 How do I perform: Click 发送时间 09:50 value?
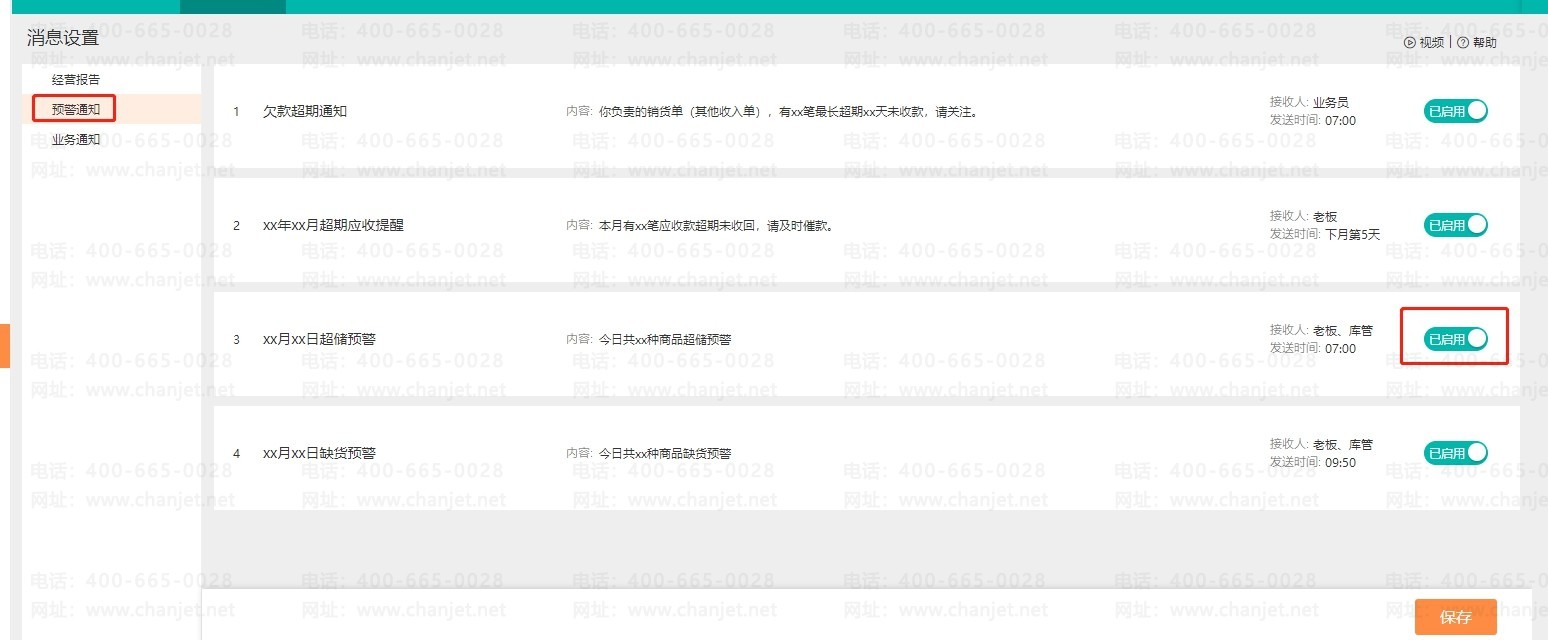[1340, 462]
